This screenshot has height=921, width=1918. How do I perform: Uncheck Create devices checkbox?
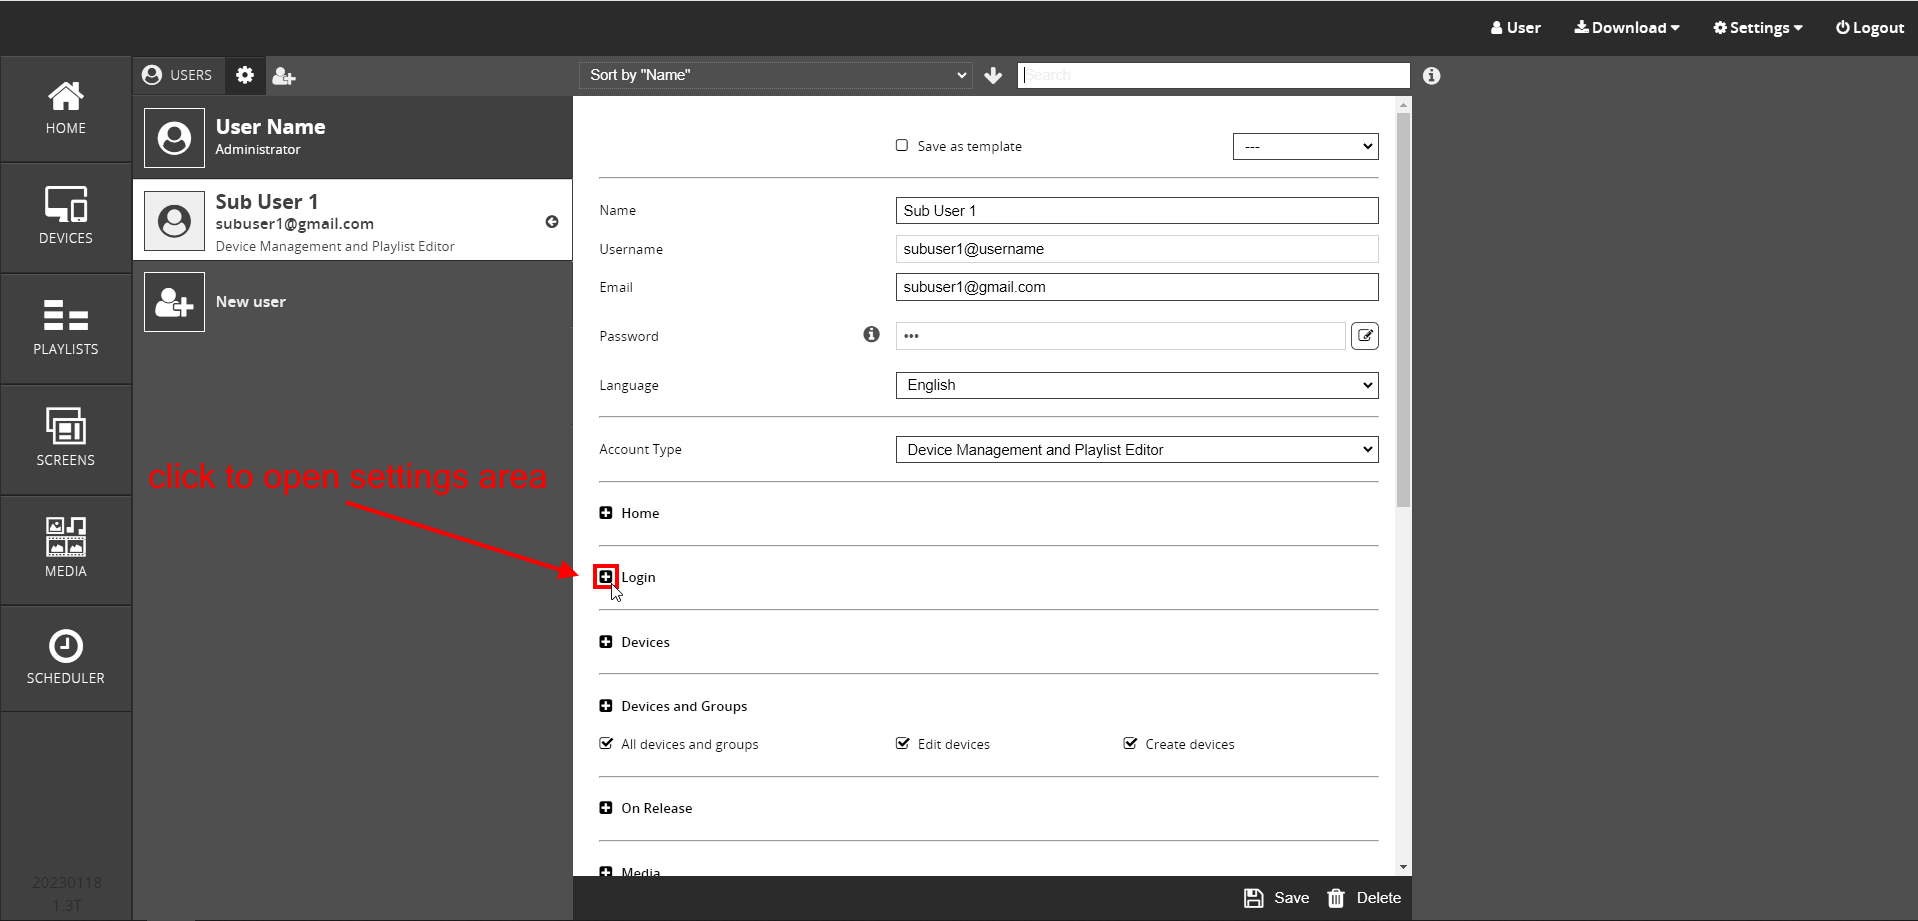tap(1130, 743)
